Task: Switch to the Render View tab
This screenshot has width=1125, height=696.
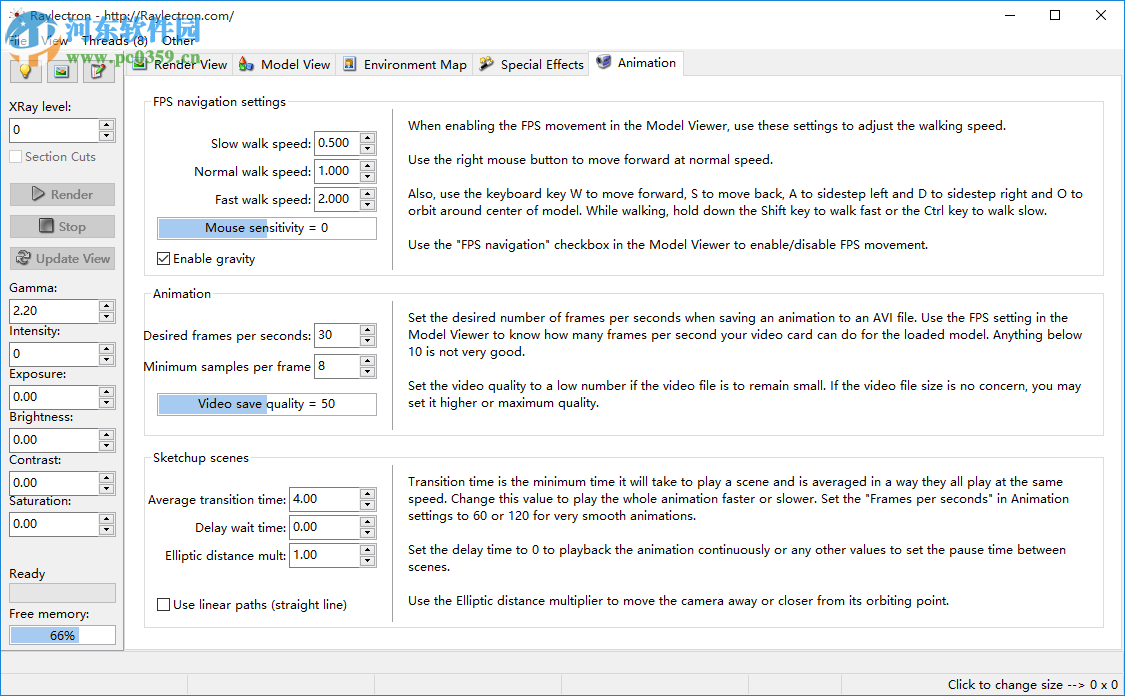Action: pyautogui.click(x=180, y=65)
